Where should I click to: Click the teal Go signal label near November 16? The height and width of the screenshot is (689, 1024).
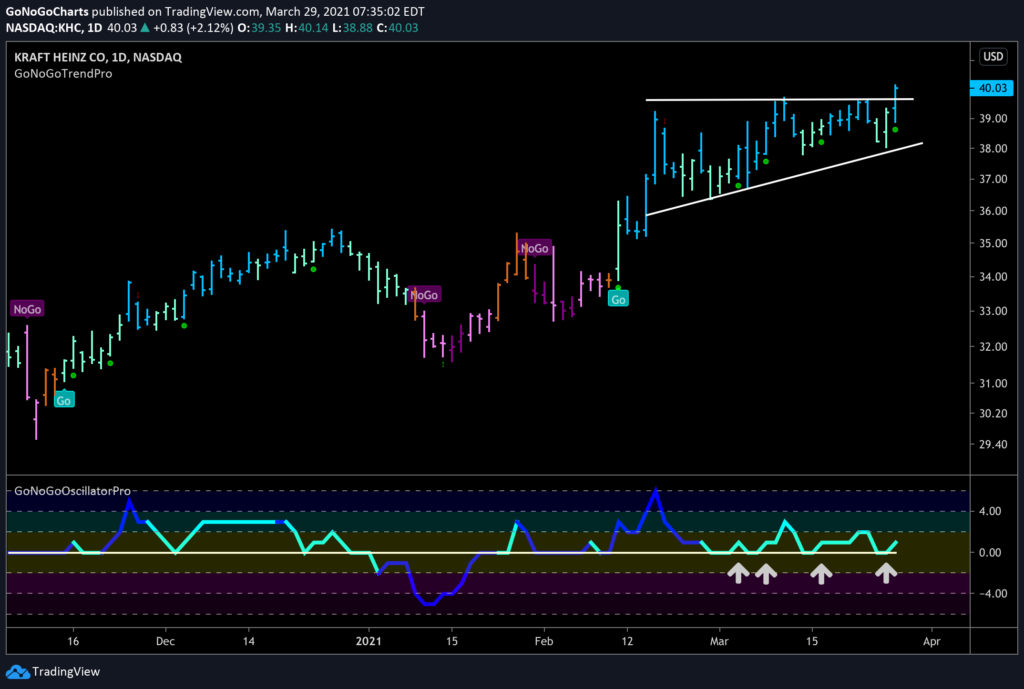point(64,400)
